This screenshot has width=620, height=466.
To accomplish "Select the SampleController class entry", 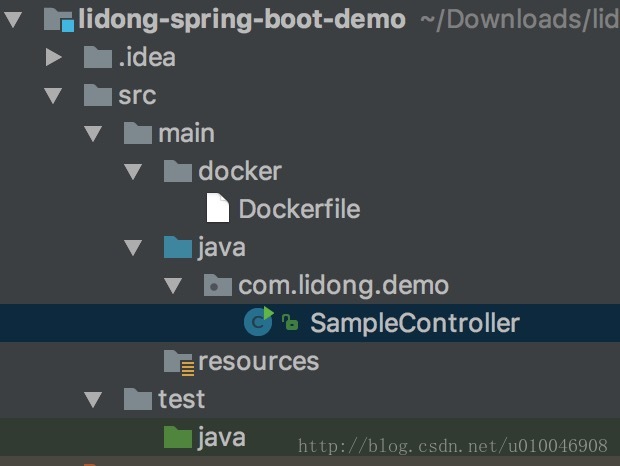I will point(414,323).
